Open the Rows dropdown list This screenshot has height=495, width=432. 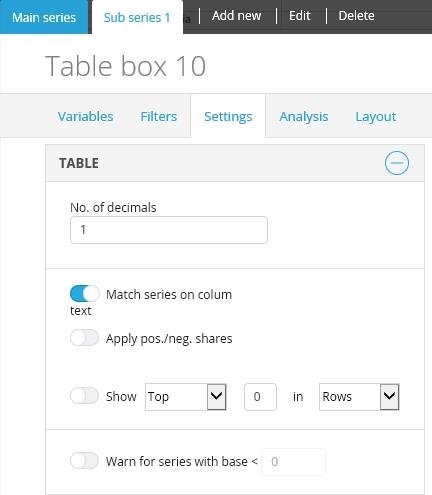[x=359, y=397]
